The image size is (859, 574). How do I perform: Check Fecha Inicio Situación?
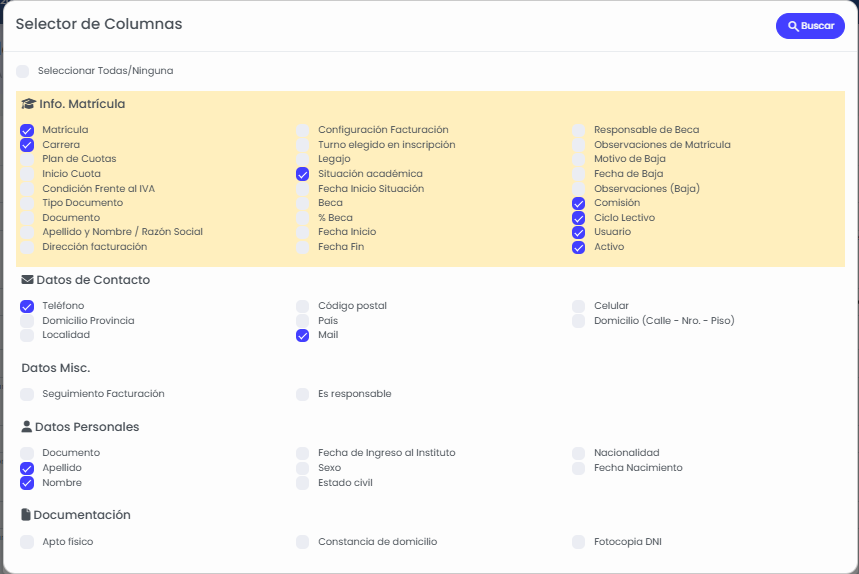coord(302,189)
